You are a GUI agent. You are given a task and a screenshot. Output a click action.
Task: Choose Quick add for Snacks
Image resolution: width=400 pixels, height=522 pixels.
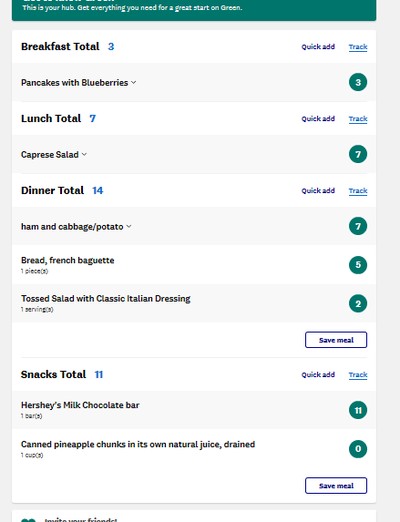(318, 375)
